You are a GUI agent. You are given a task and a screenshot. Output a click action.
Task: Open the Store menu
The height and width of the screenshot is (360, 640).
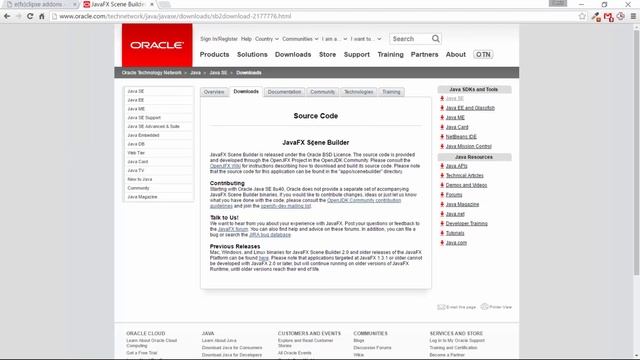click(327, 54)
